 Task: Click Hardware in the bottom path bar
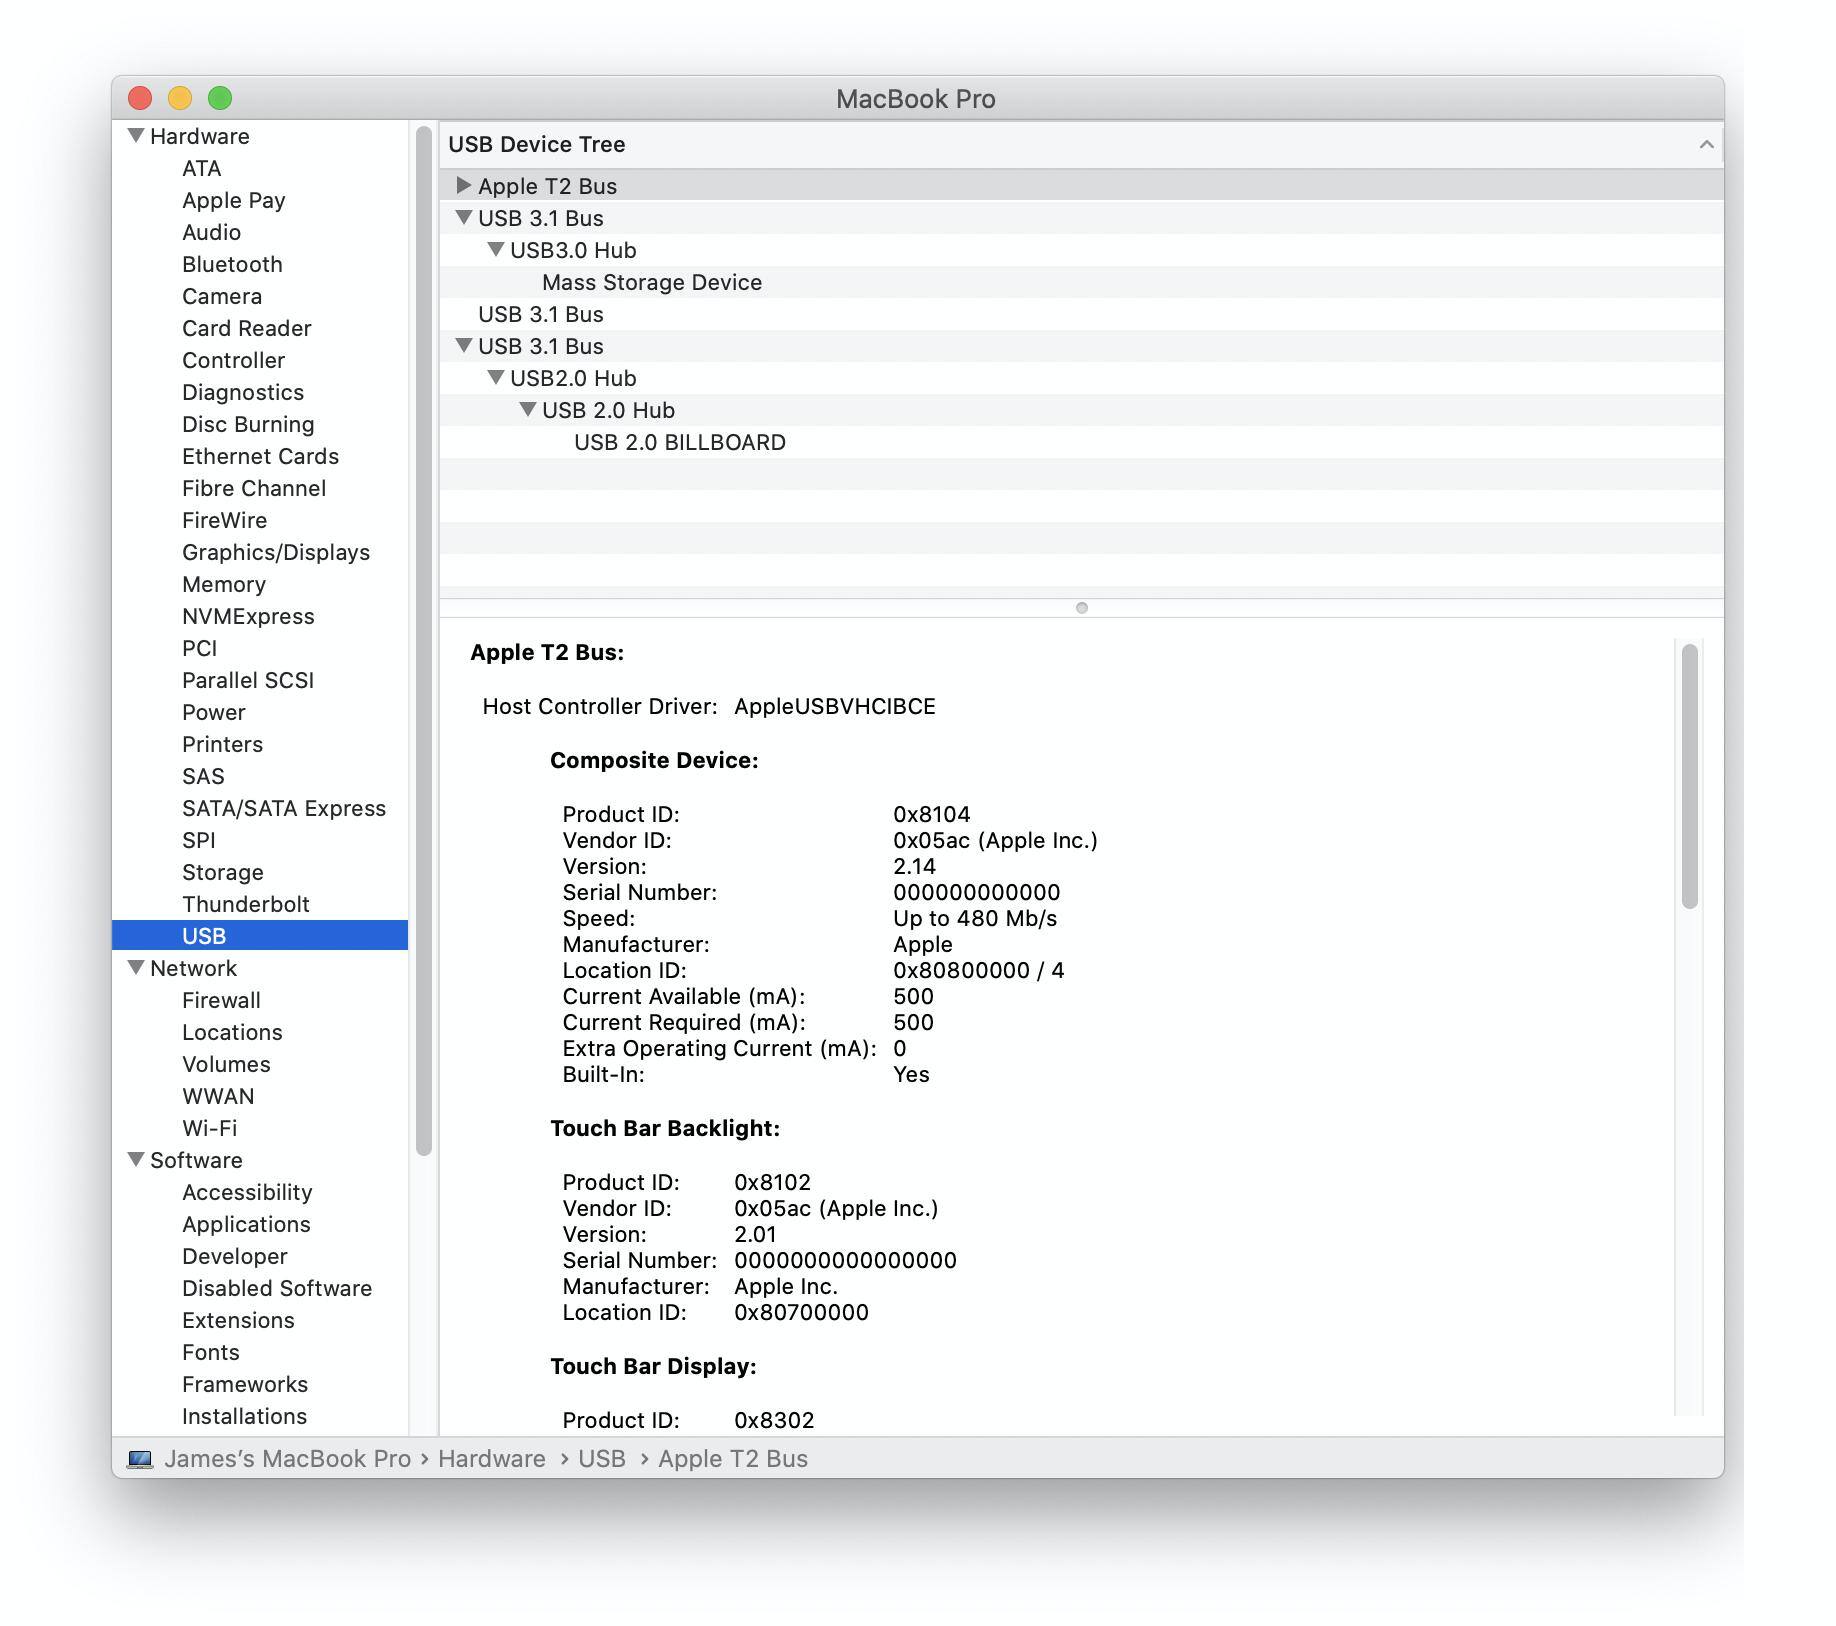[x=491, y=1459]
